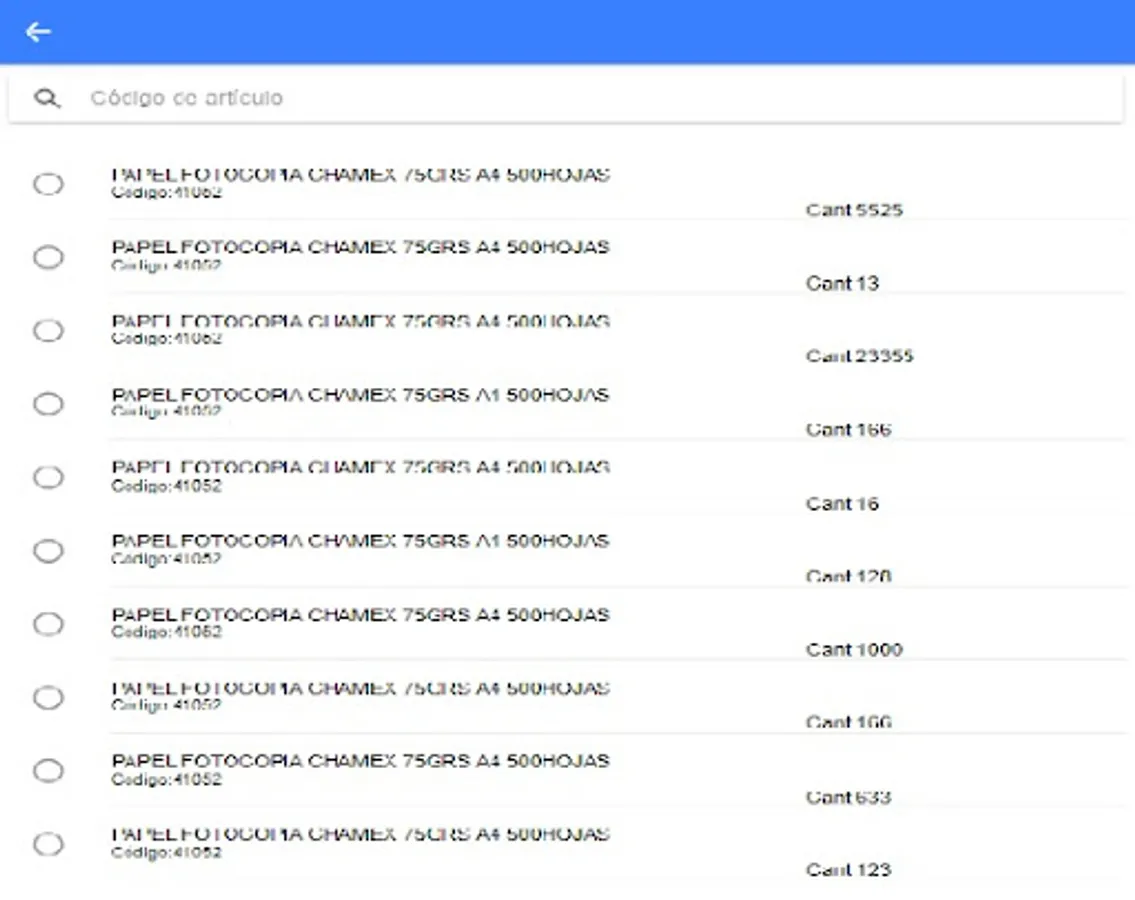Click PAPEL FOTOCOPIA title in Cant 1000 row

360,615
